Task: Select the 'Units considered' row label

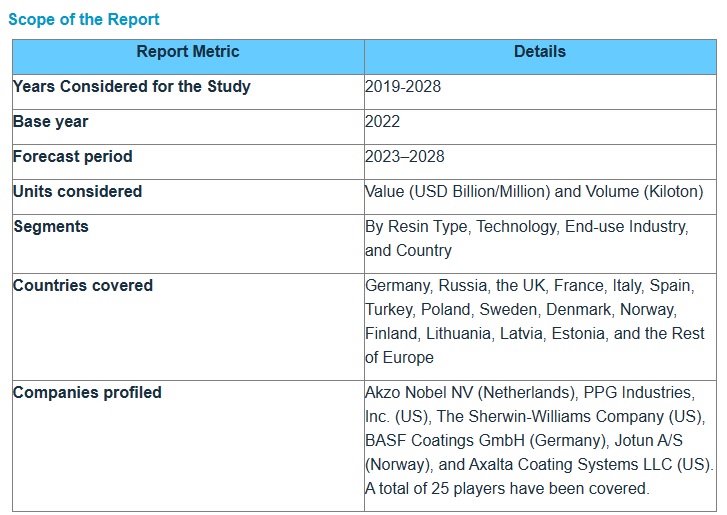Action: pyautogui.click(x=78, y=192)
